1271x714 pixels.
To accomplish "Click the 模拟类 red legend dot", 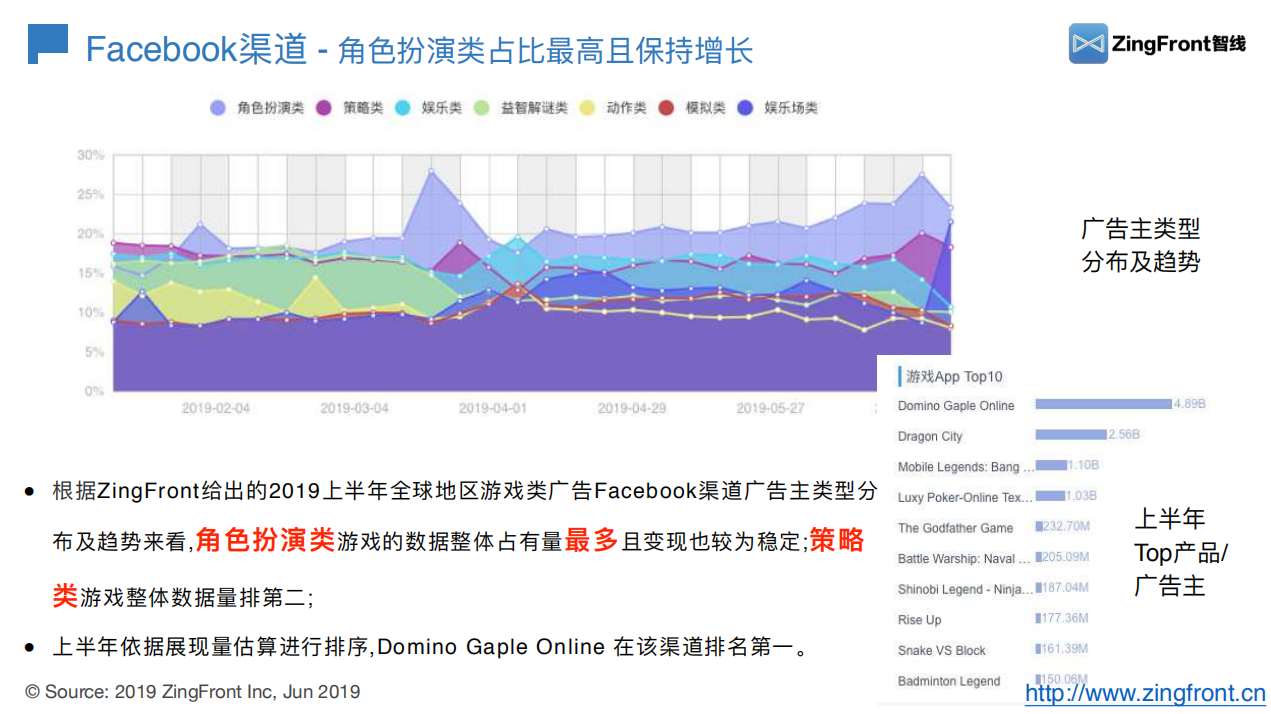I will pyautogui.click(x=666, y=108).
